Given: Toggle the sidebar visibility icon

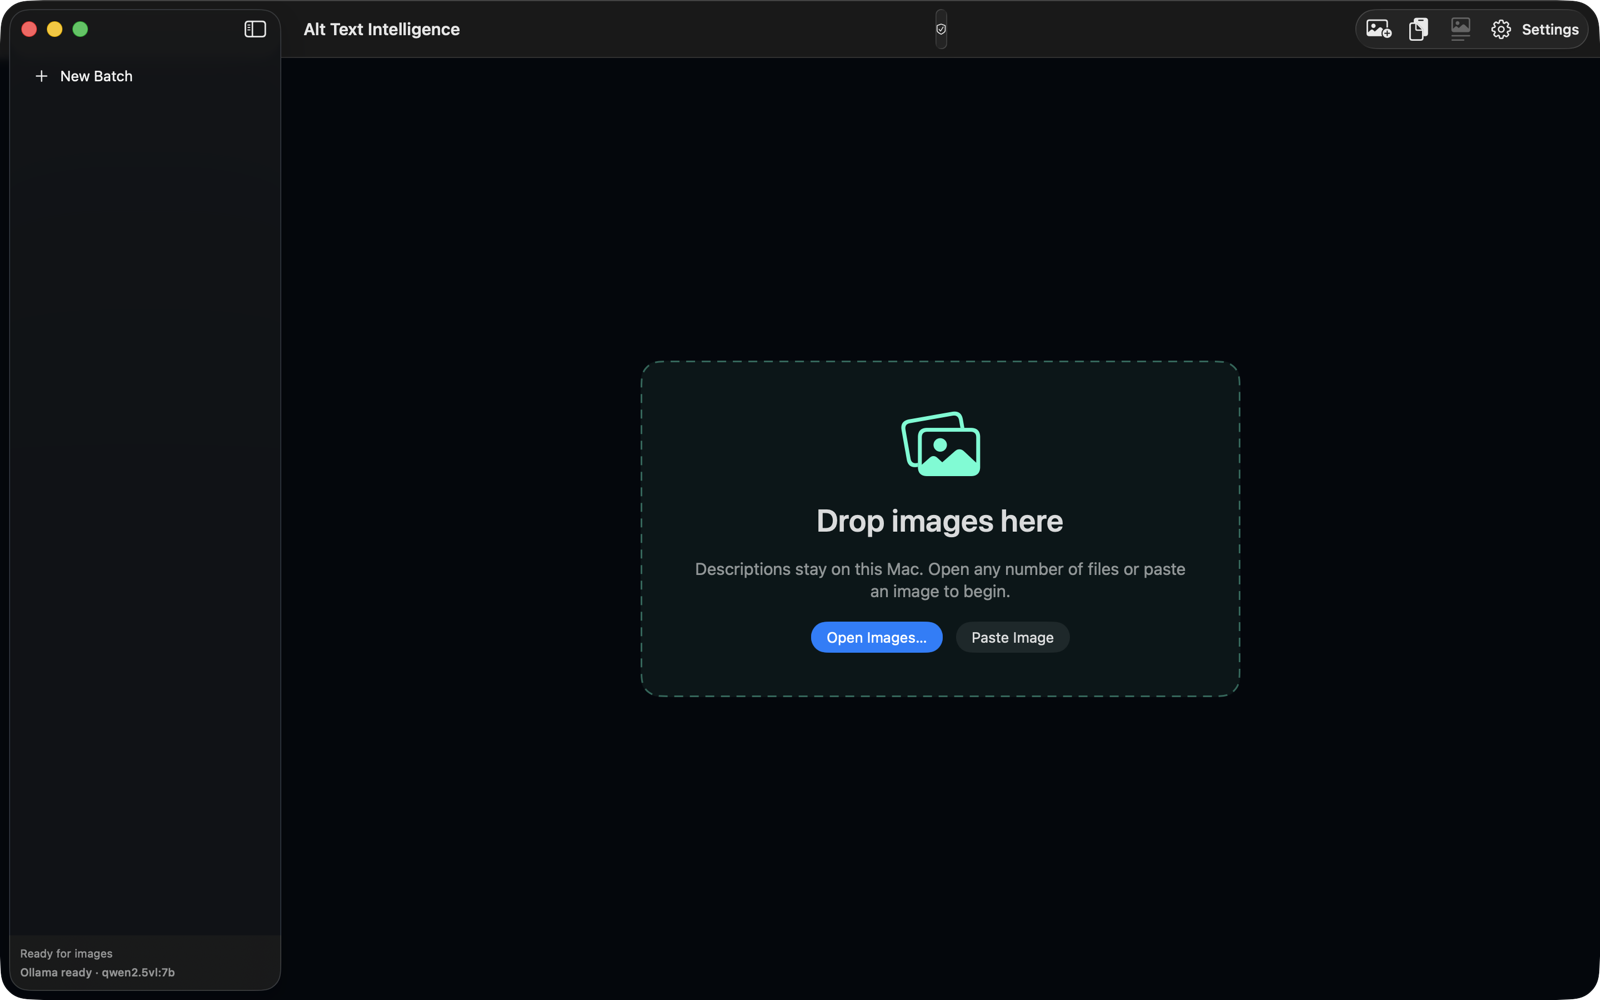Looking at the screenshot, I should (255, 29).
